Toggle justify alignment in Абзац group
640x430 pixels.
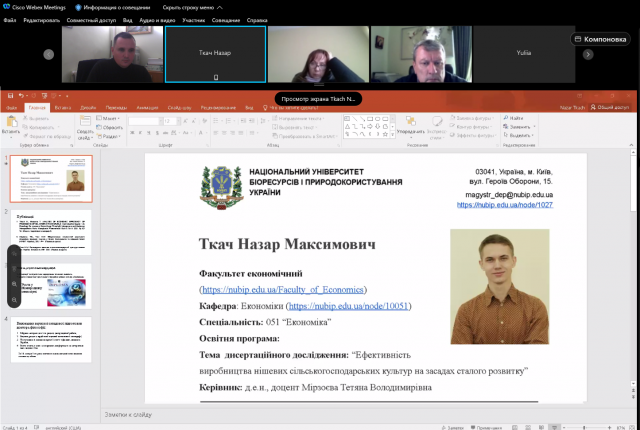(241, 133)
